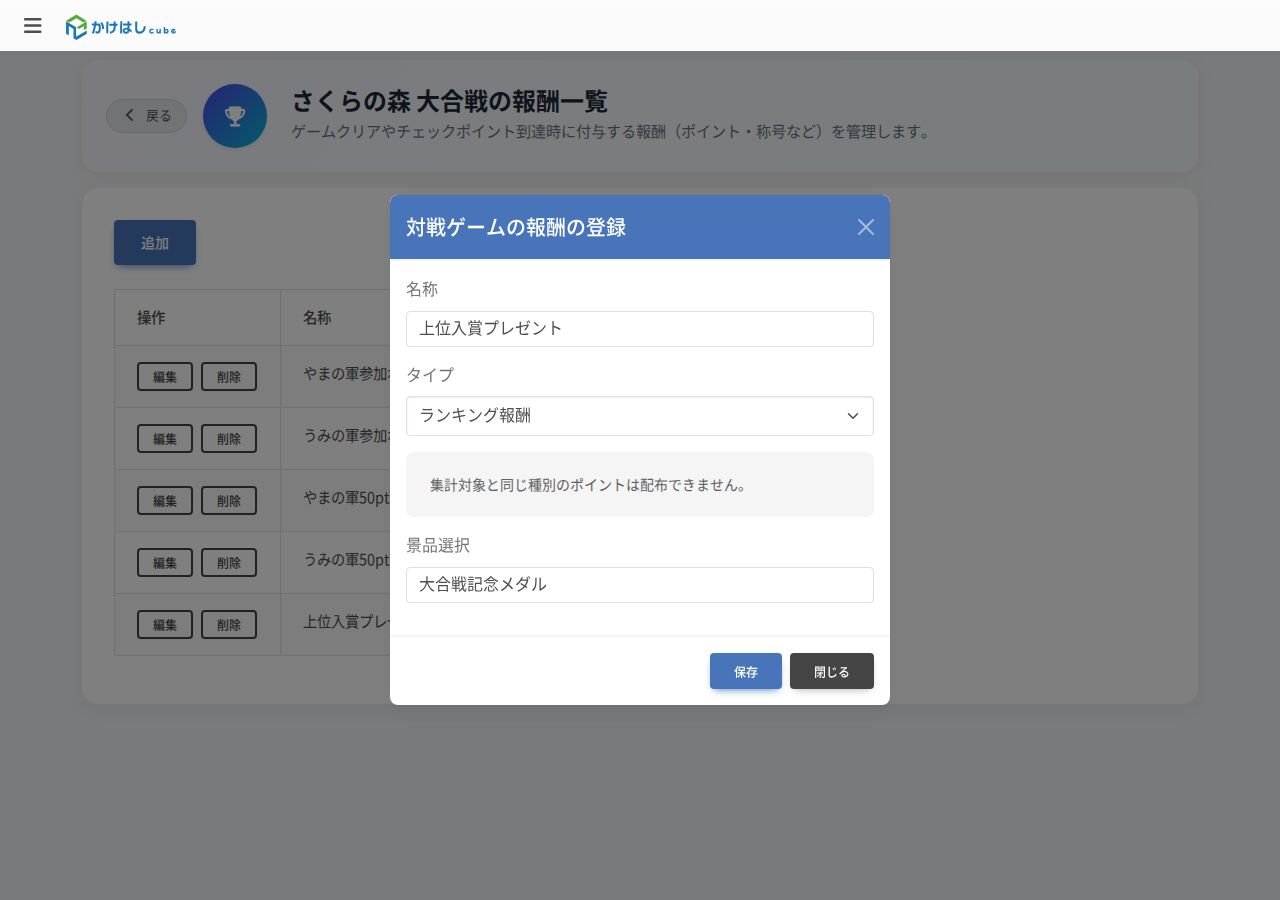Image resolution: width=1280 pixels, height=900 pixels.
Task: Open the hamburger navigation menu
Action: tap(33, 26)
